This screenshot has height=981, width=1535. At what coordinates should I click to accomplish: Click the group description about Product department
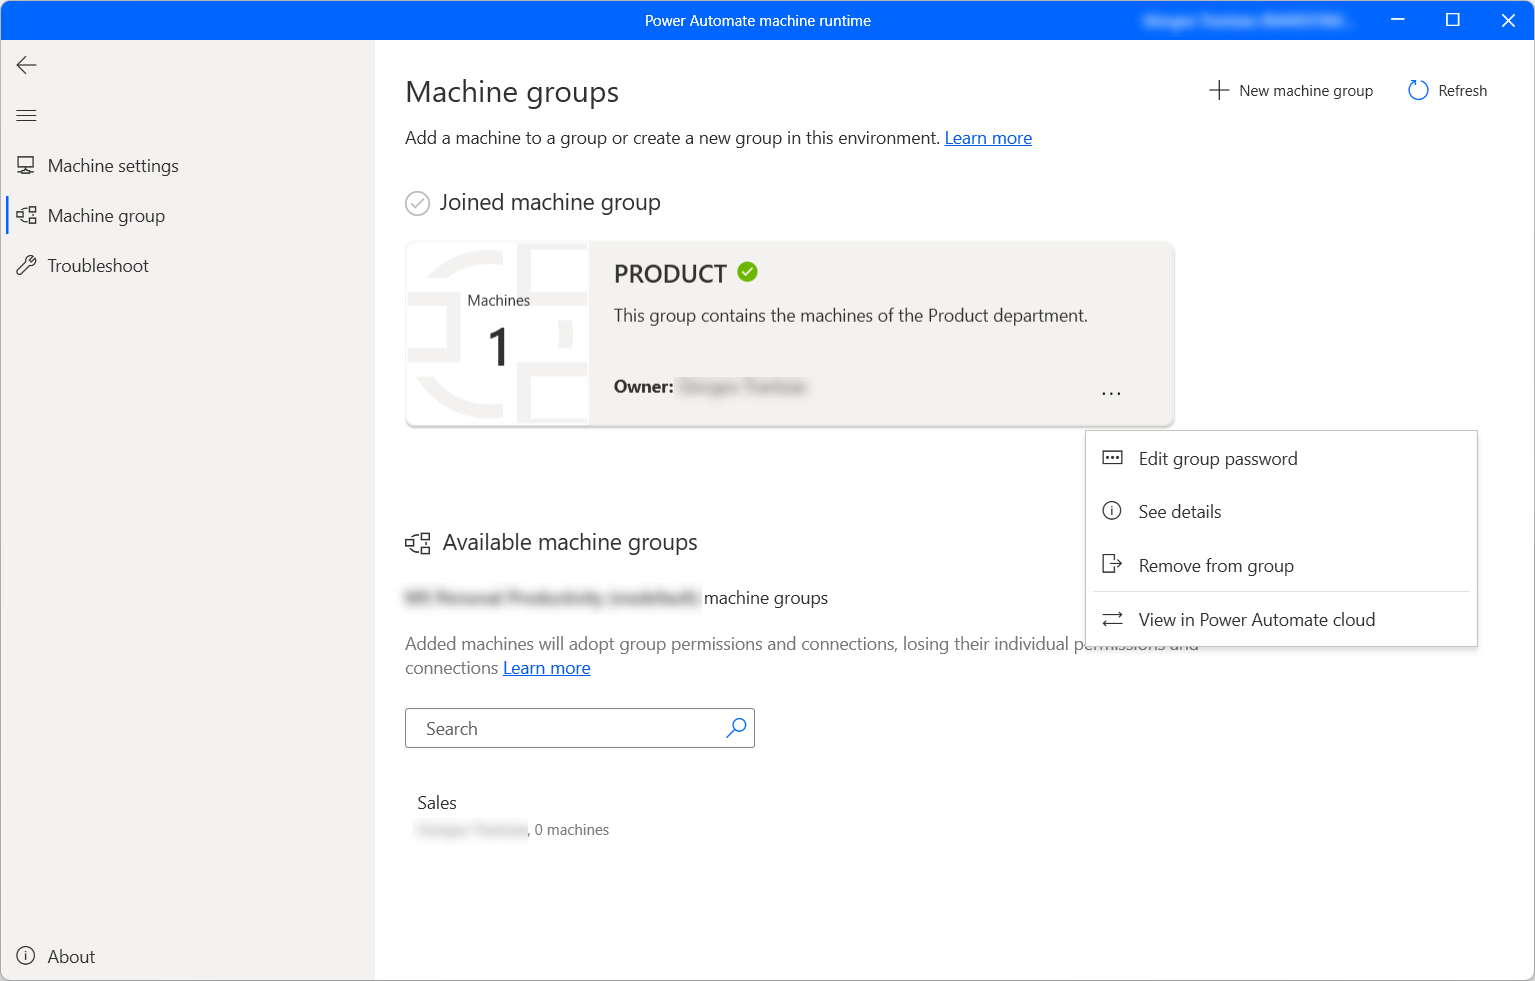pos(851,316)
